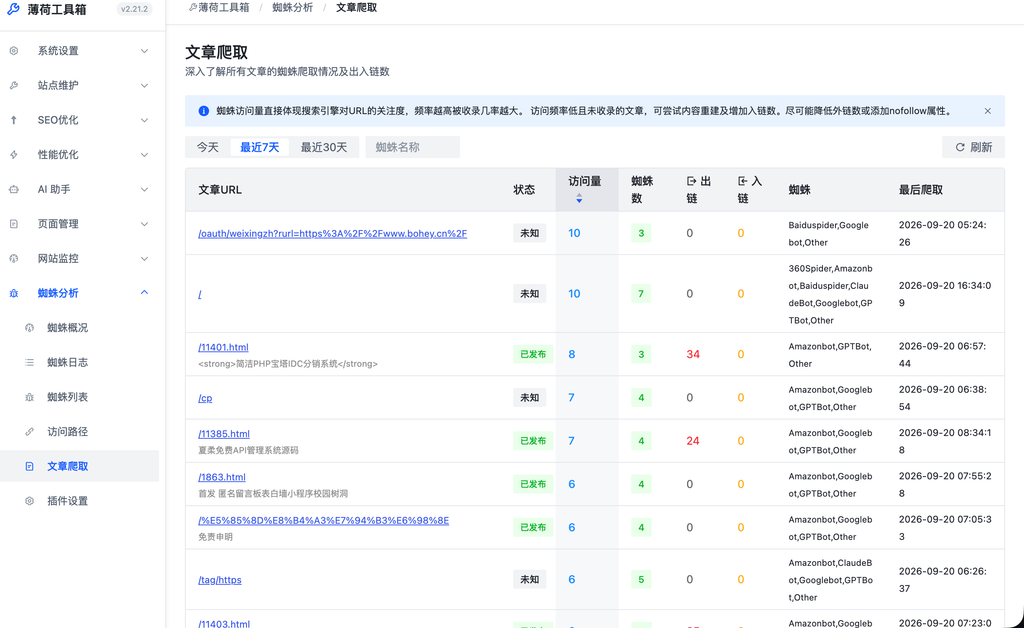
Task: Select the 最近30天 time range
Action: tap(324, 148)
